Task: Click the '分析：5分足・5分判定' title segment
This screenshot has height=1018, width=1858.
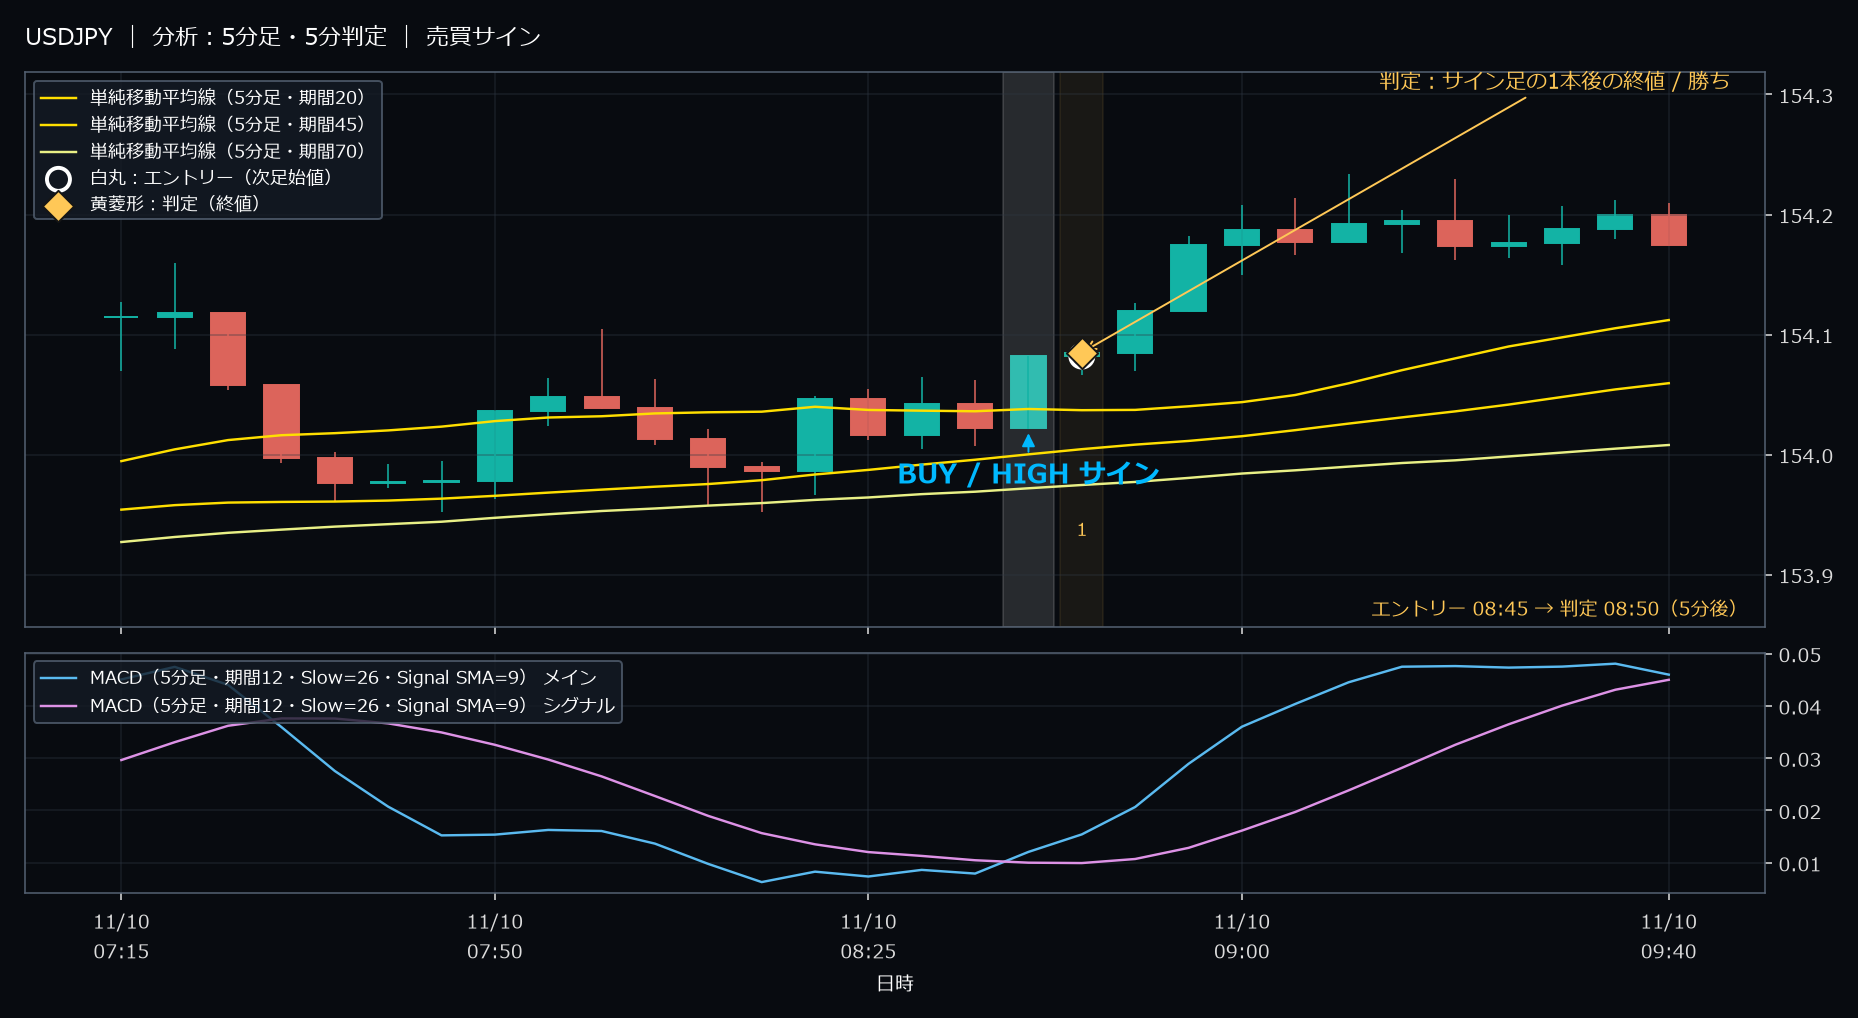Action: (269, 37)
